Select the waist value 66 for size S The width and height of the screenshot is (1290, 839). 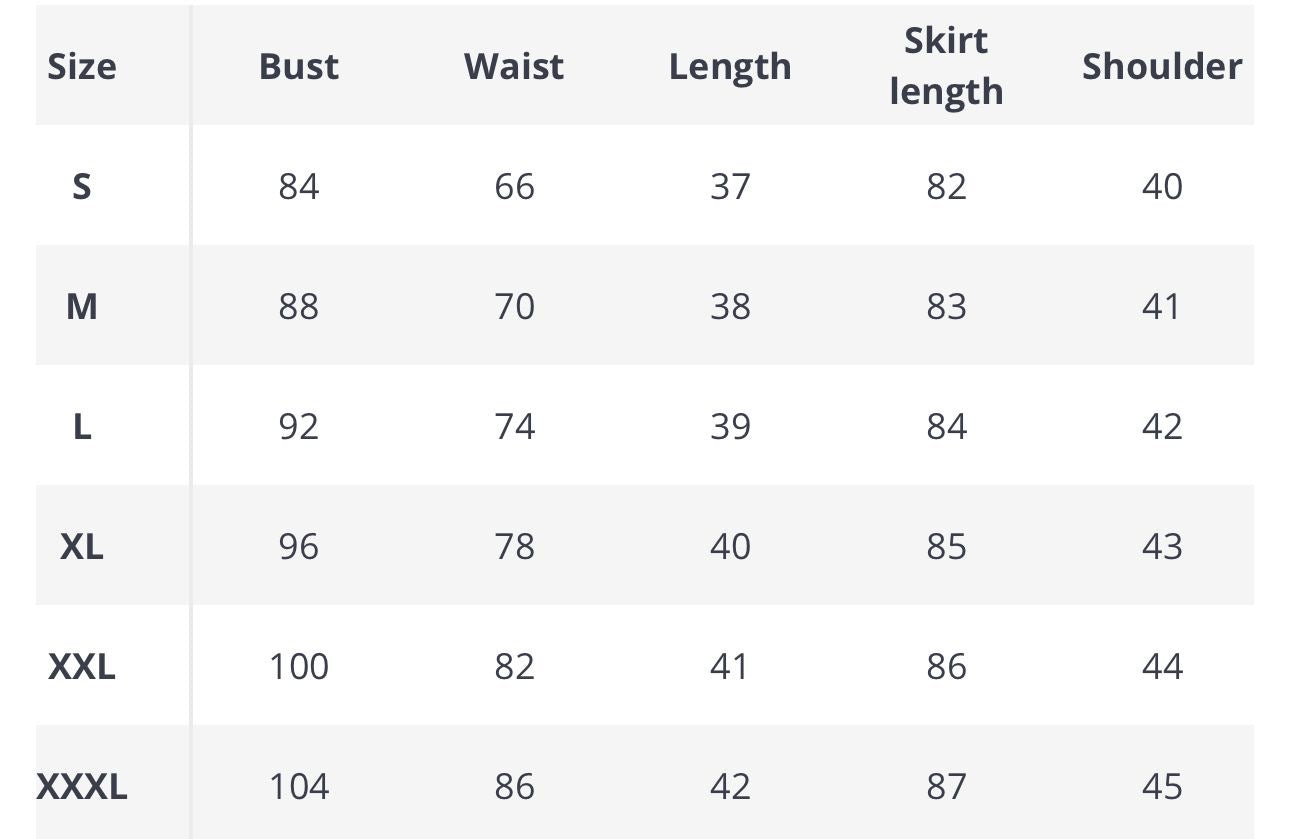click(x=514, y=186)
